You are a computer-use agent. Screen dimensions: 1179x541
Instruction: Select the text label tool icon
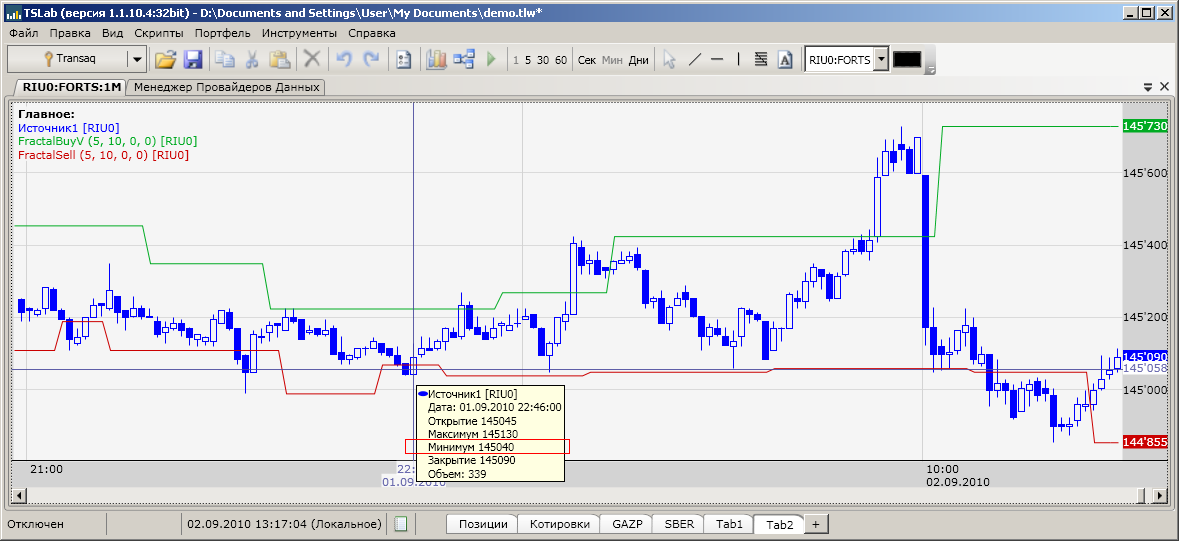(785, 59)
